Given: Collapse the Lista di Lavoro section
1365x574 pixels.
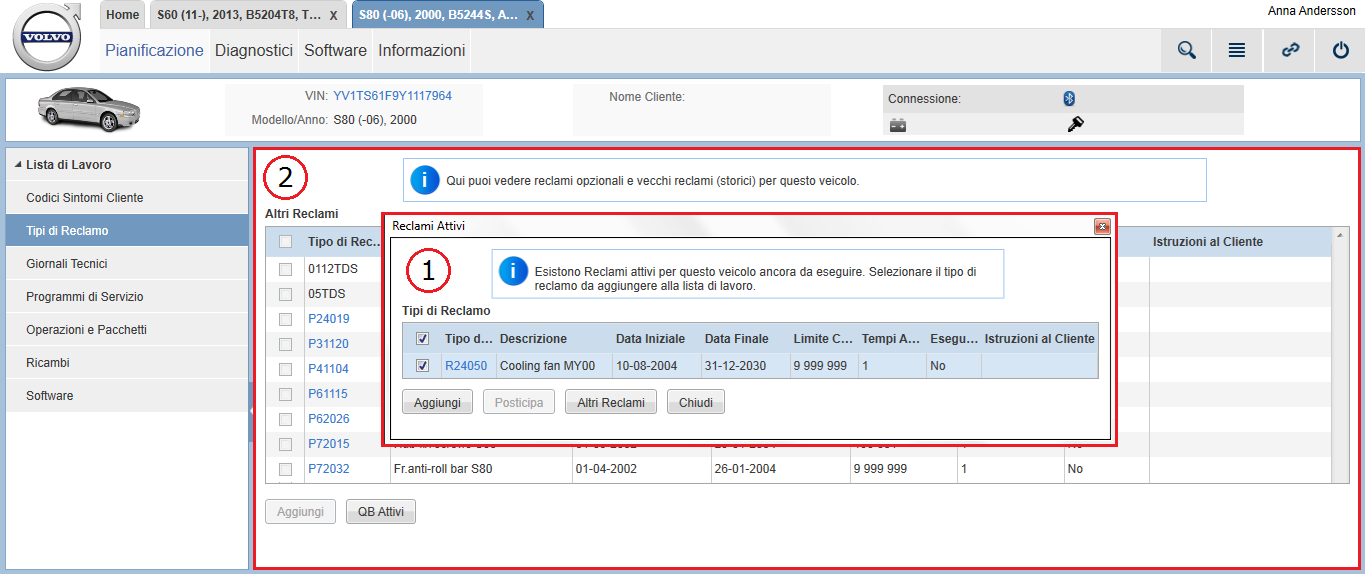Looking at the screenshot, I should (18, 164).
